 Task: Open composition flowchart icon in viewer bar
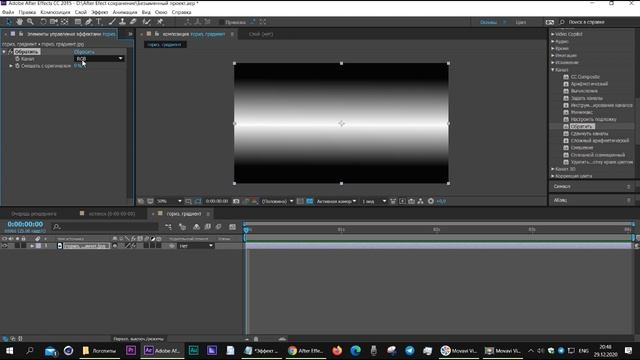tap(420, 201)
